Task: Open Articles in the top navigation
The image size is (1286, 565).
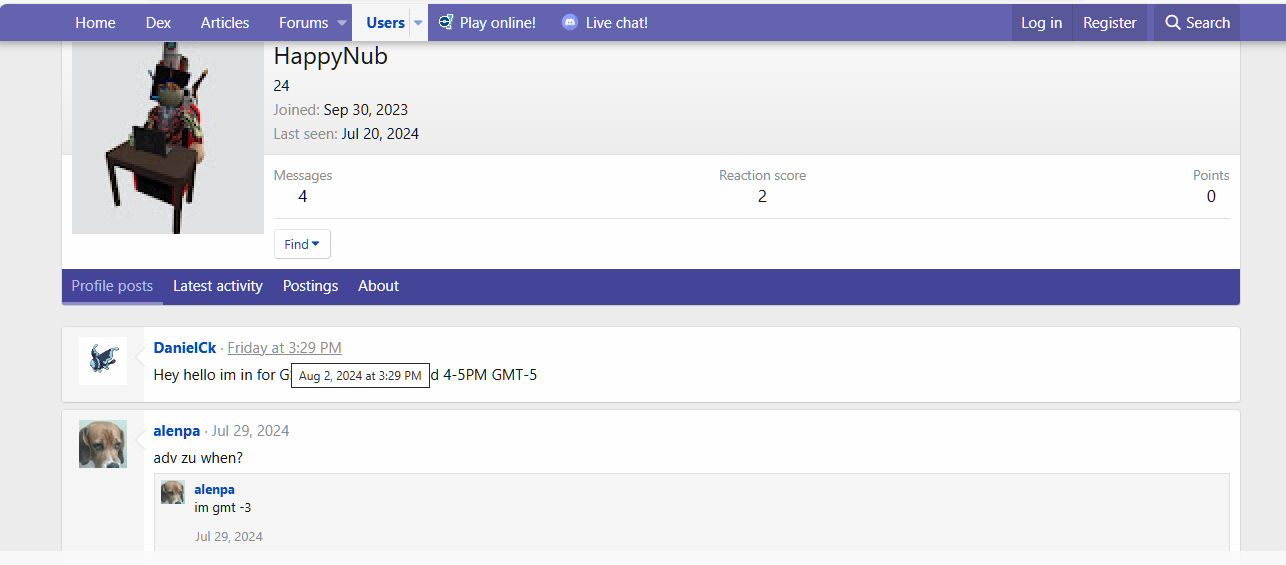Action: (225, 22)
